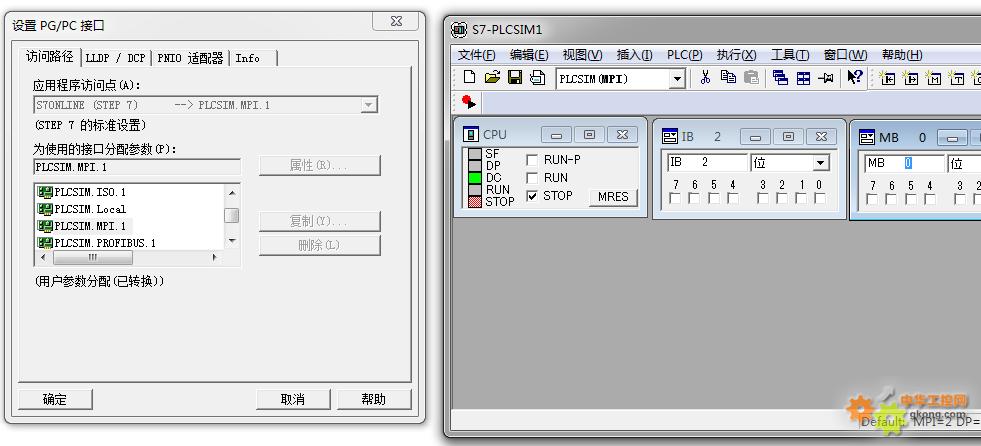Viewport: 981px width, 446px height.
Task: Open the 视图(V) menu
Action: 582,55
